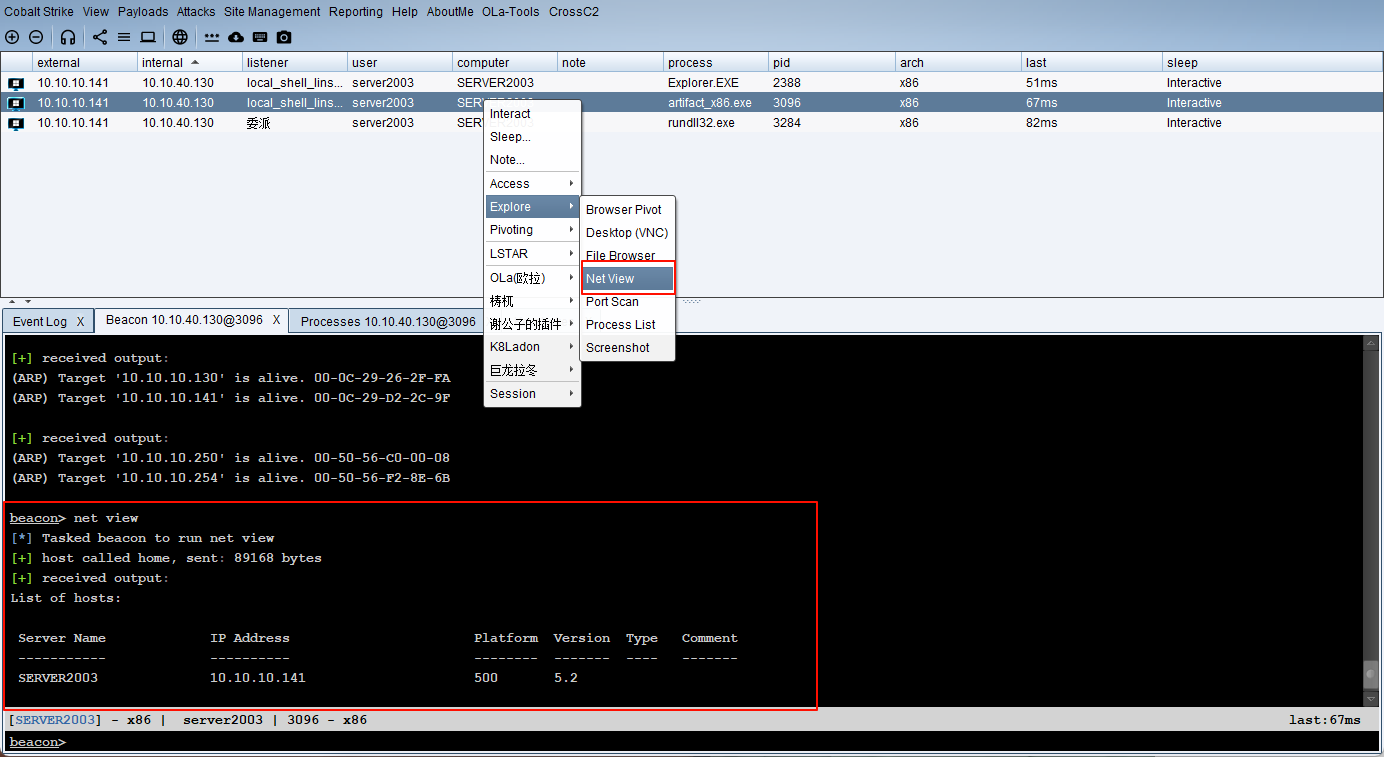1384x757 pixels.
Task: Click pid 2388 cell
Action: pos(832,83)
